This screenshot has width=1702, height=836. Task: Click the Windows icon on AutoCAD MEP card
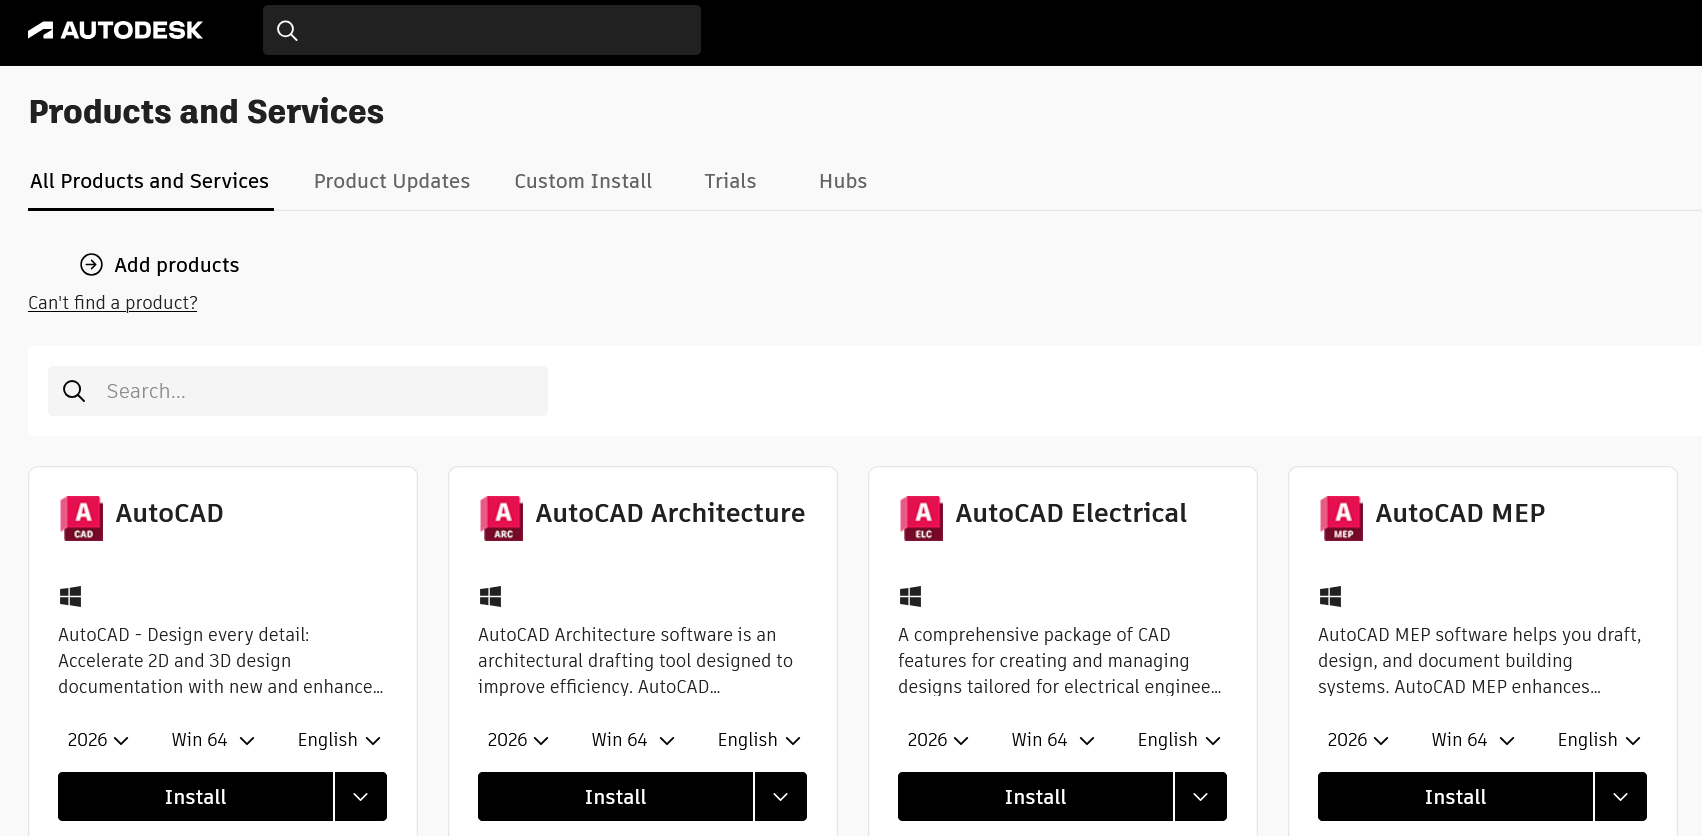coord(1330,597)
